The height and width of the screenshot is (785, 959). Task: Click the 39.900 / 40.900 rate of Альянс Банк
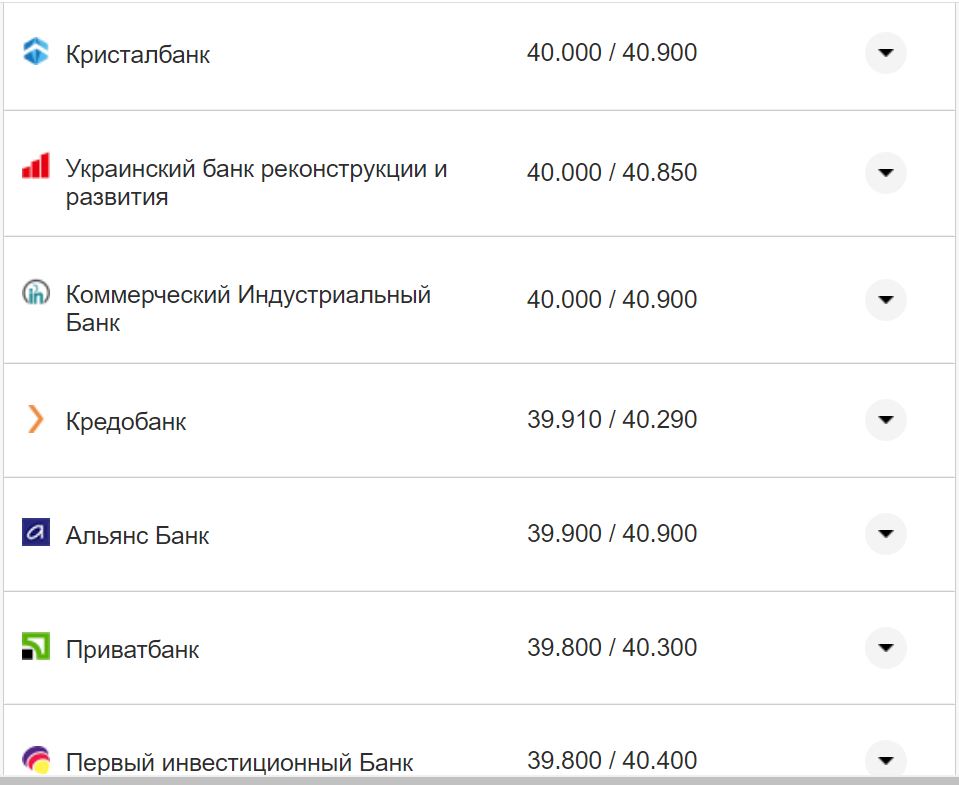tap(614, 534)
